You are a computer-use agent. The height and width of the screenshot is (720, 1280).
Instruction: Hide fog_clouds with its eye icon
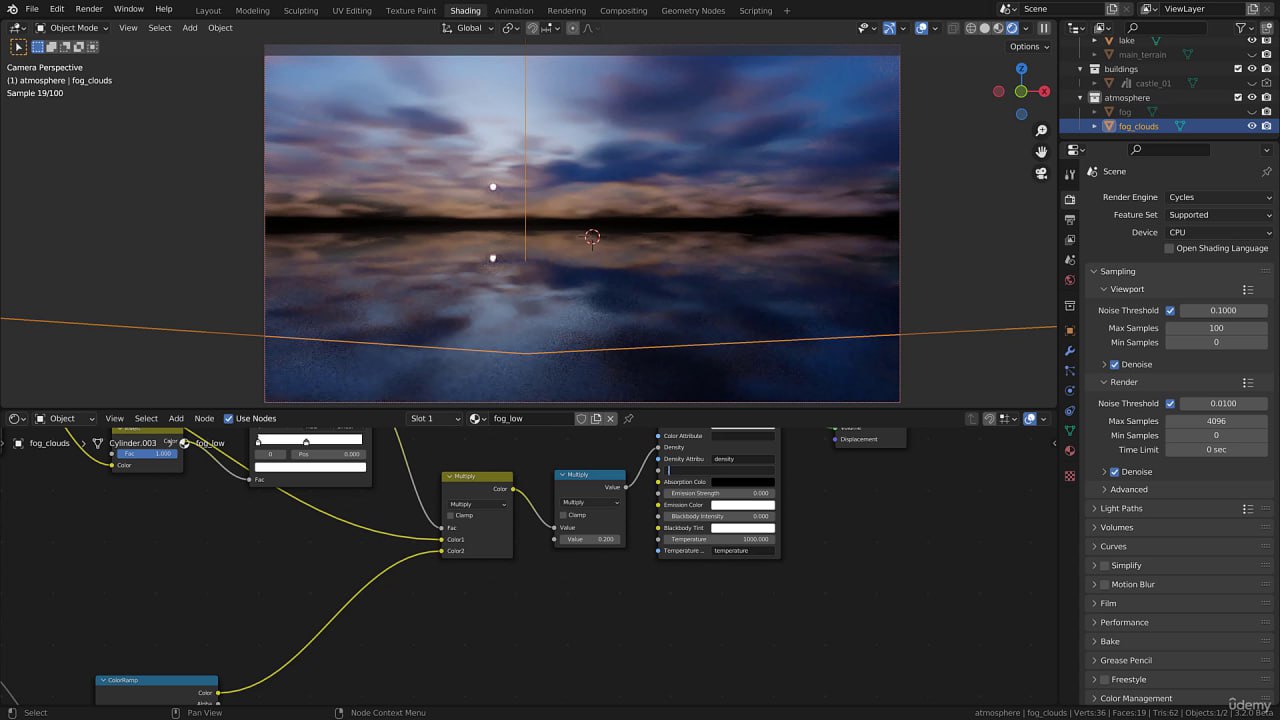tap(1251, 126)
